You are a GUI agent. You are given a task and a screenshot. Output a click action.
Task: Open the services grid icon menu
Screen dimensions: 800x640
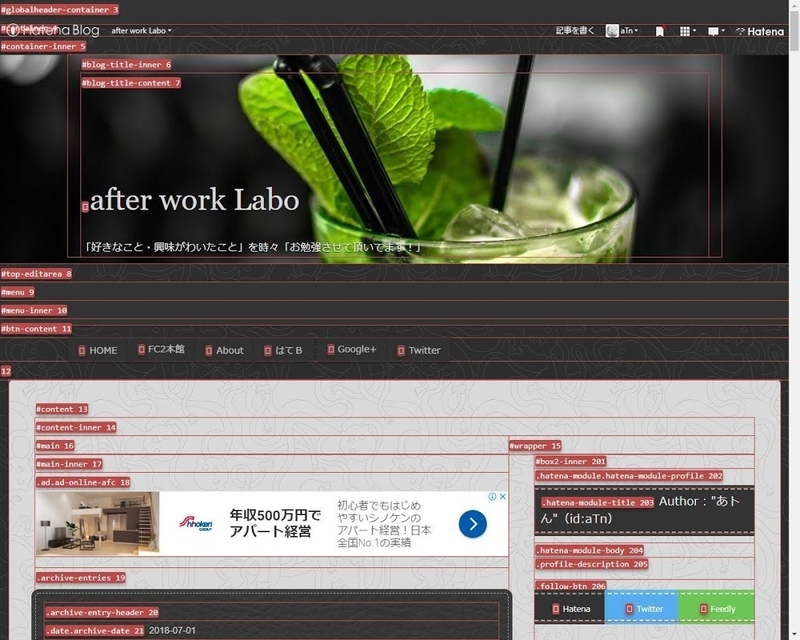[x=685, y=31]
